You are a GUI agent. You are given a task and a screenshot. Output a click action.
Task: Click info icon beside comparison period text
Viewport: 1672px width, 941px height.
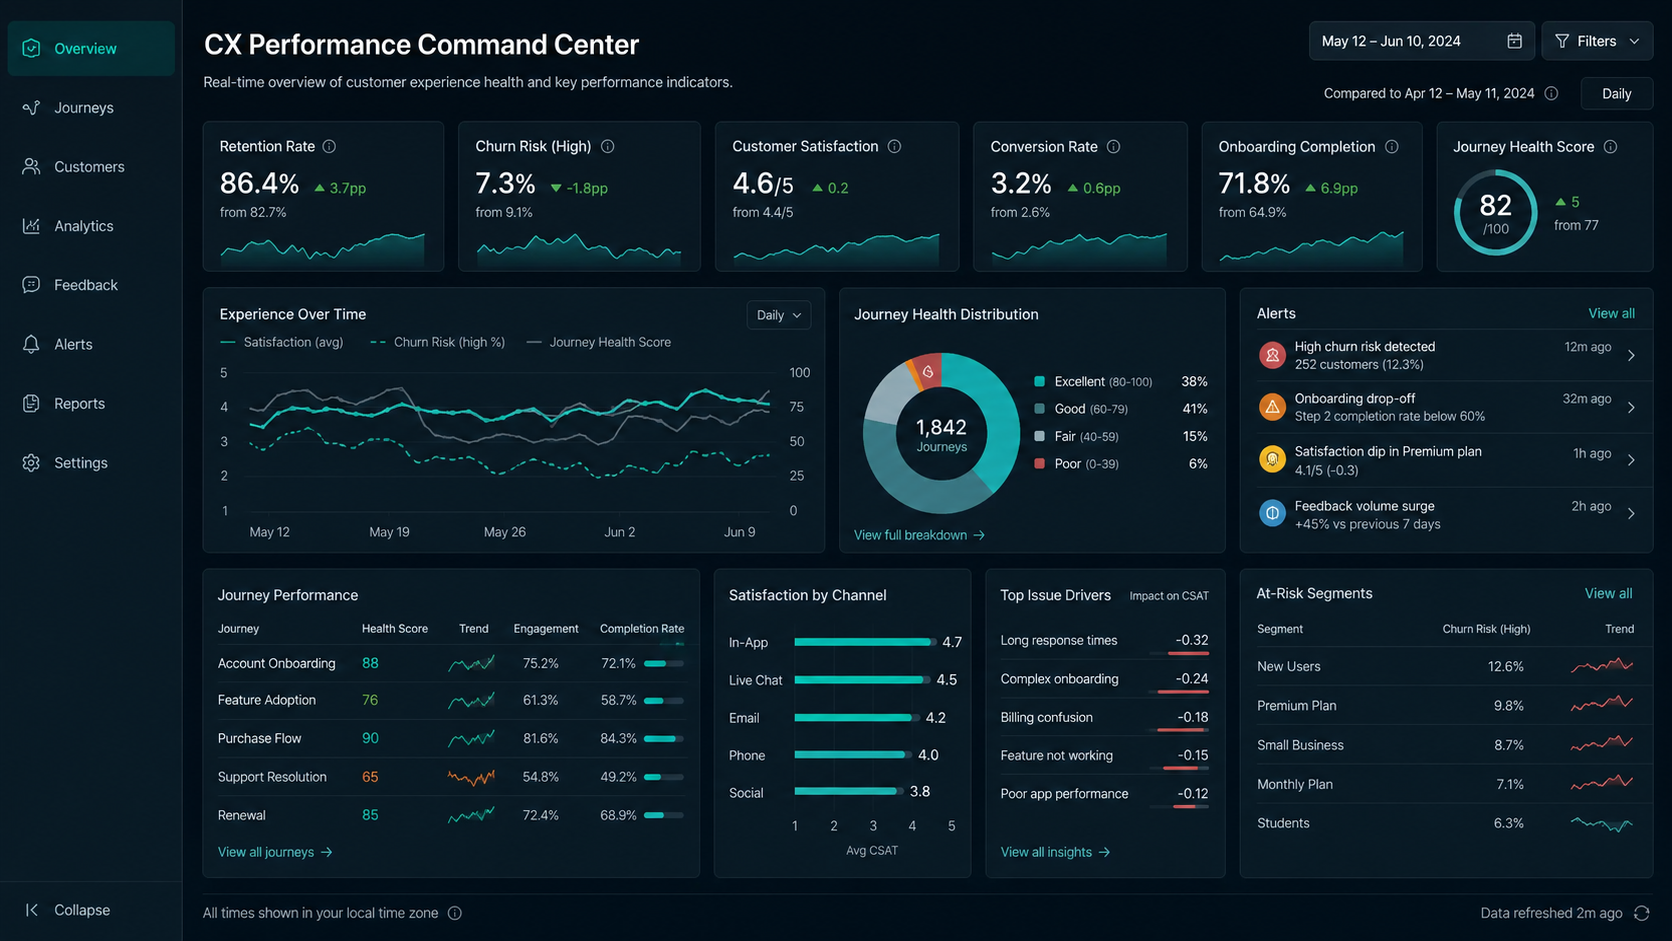pyautogui.click(x=1551, y=93)
